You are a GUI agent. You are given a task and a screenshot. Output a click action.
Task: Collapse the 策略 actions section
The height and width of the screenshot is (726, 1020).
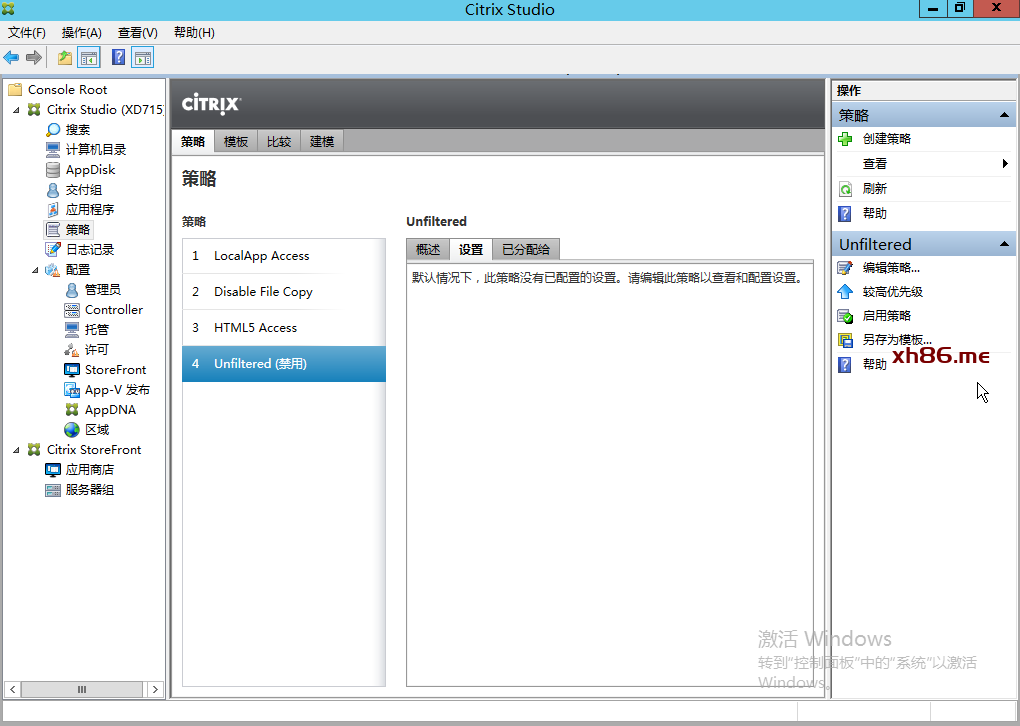click(1004, 116)
